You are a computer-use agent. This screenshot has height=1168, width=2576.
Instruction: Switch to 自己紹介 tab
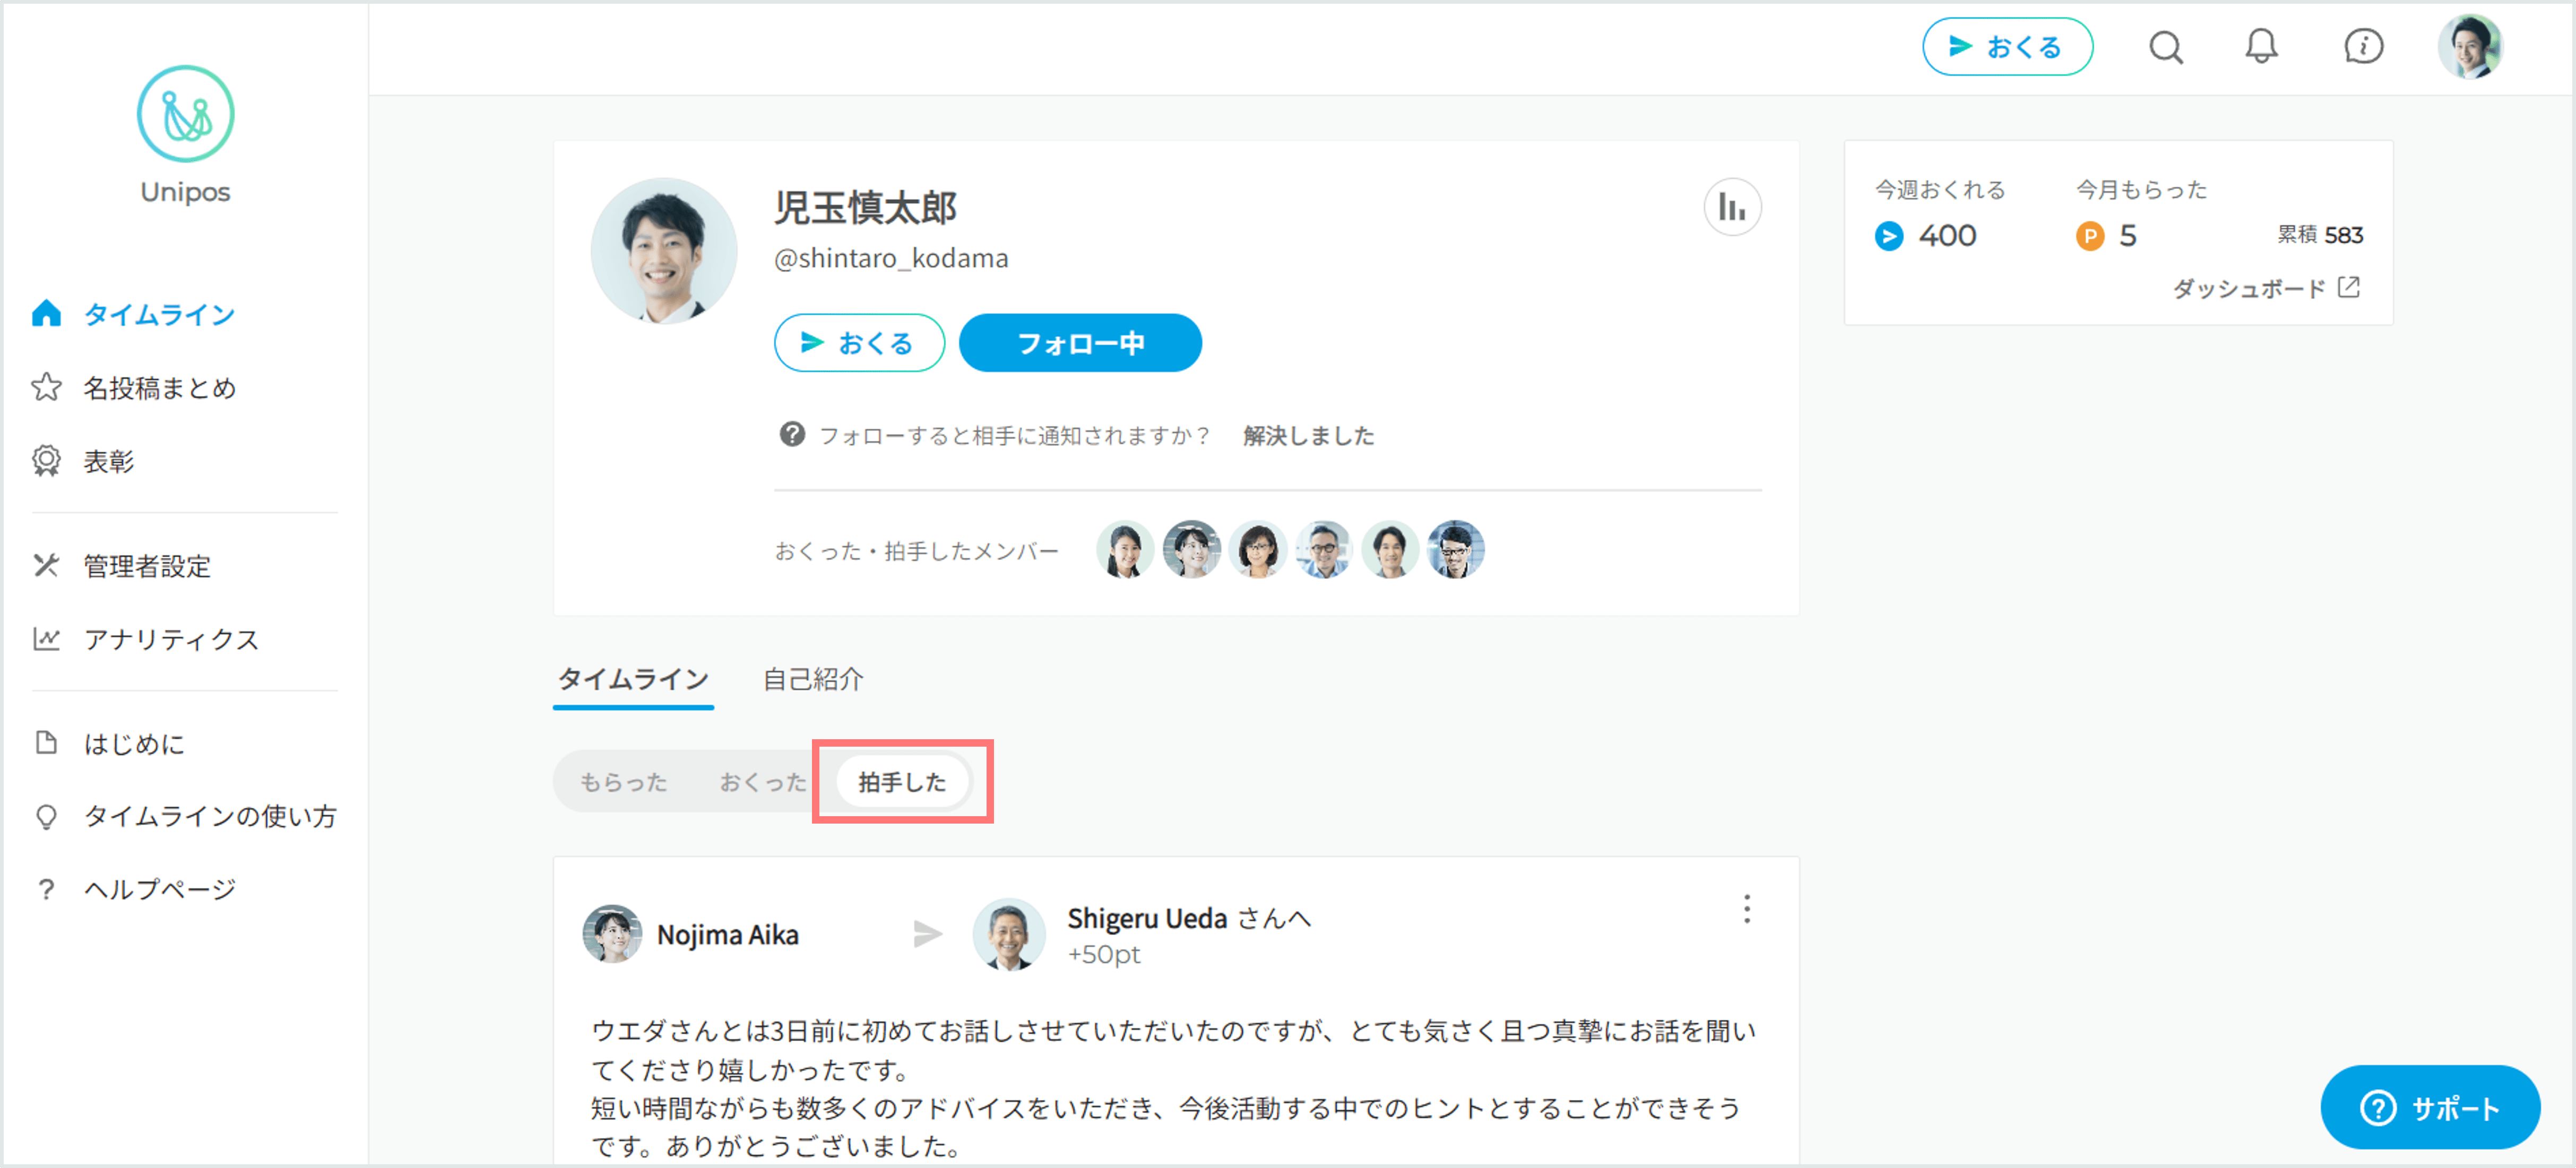pos(812,679)
